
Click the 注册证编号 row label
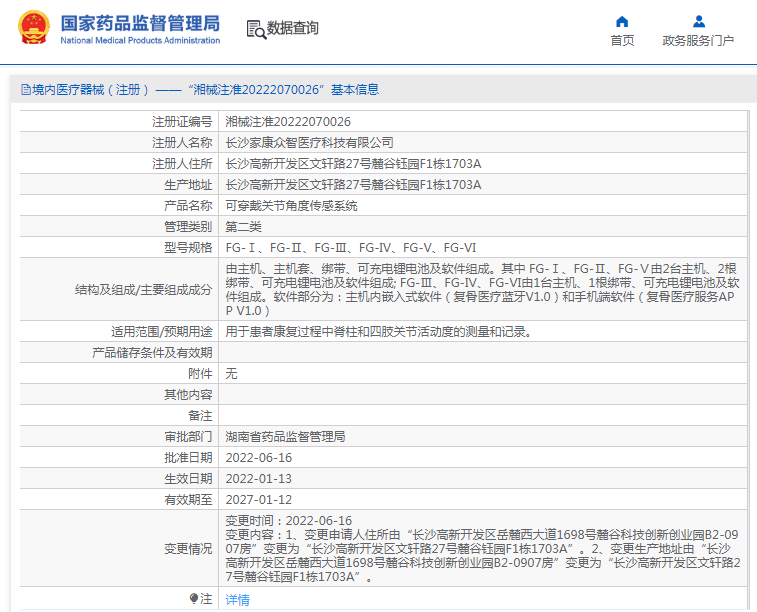(x=182, y=122)
